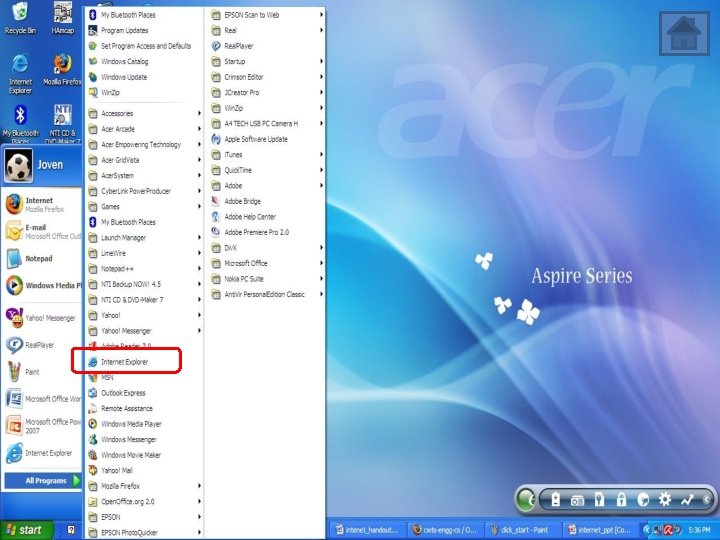Open Internet Mozilla Firefox pinned item
This screenshot has height=540, width=720.
pyautogui.click(x=42, y=204)
